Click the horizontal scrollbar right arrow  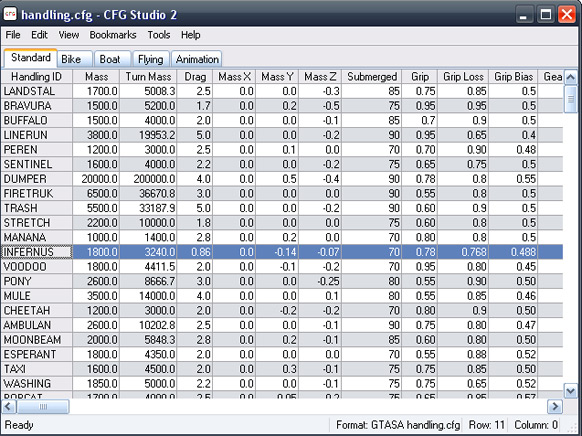(555, 406)
